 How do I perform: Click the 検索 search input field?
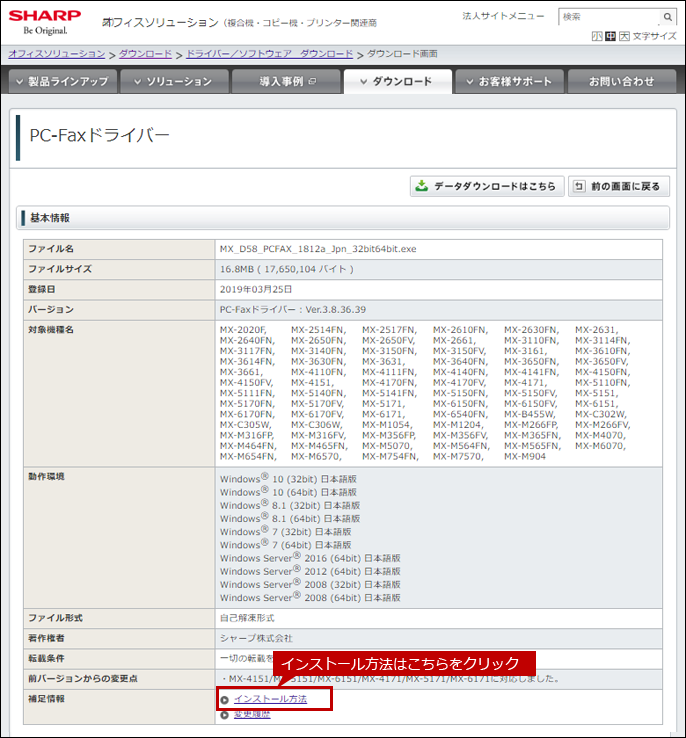[x=610, y=17]
